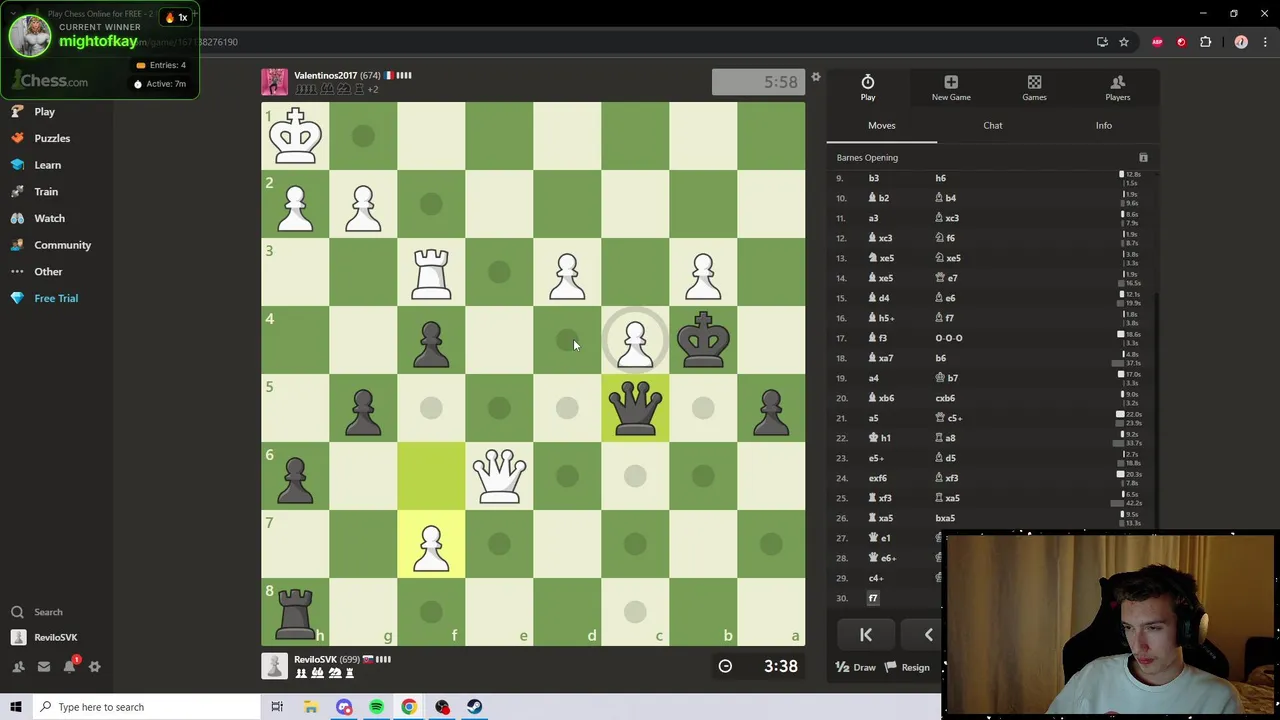This screenshot has width=1280, height=720.
Task: Click the black king on b4
Action: (x=703, y=340)
